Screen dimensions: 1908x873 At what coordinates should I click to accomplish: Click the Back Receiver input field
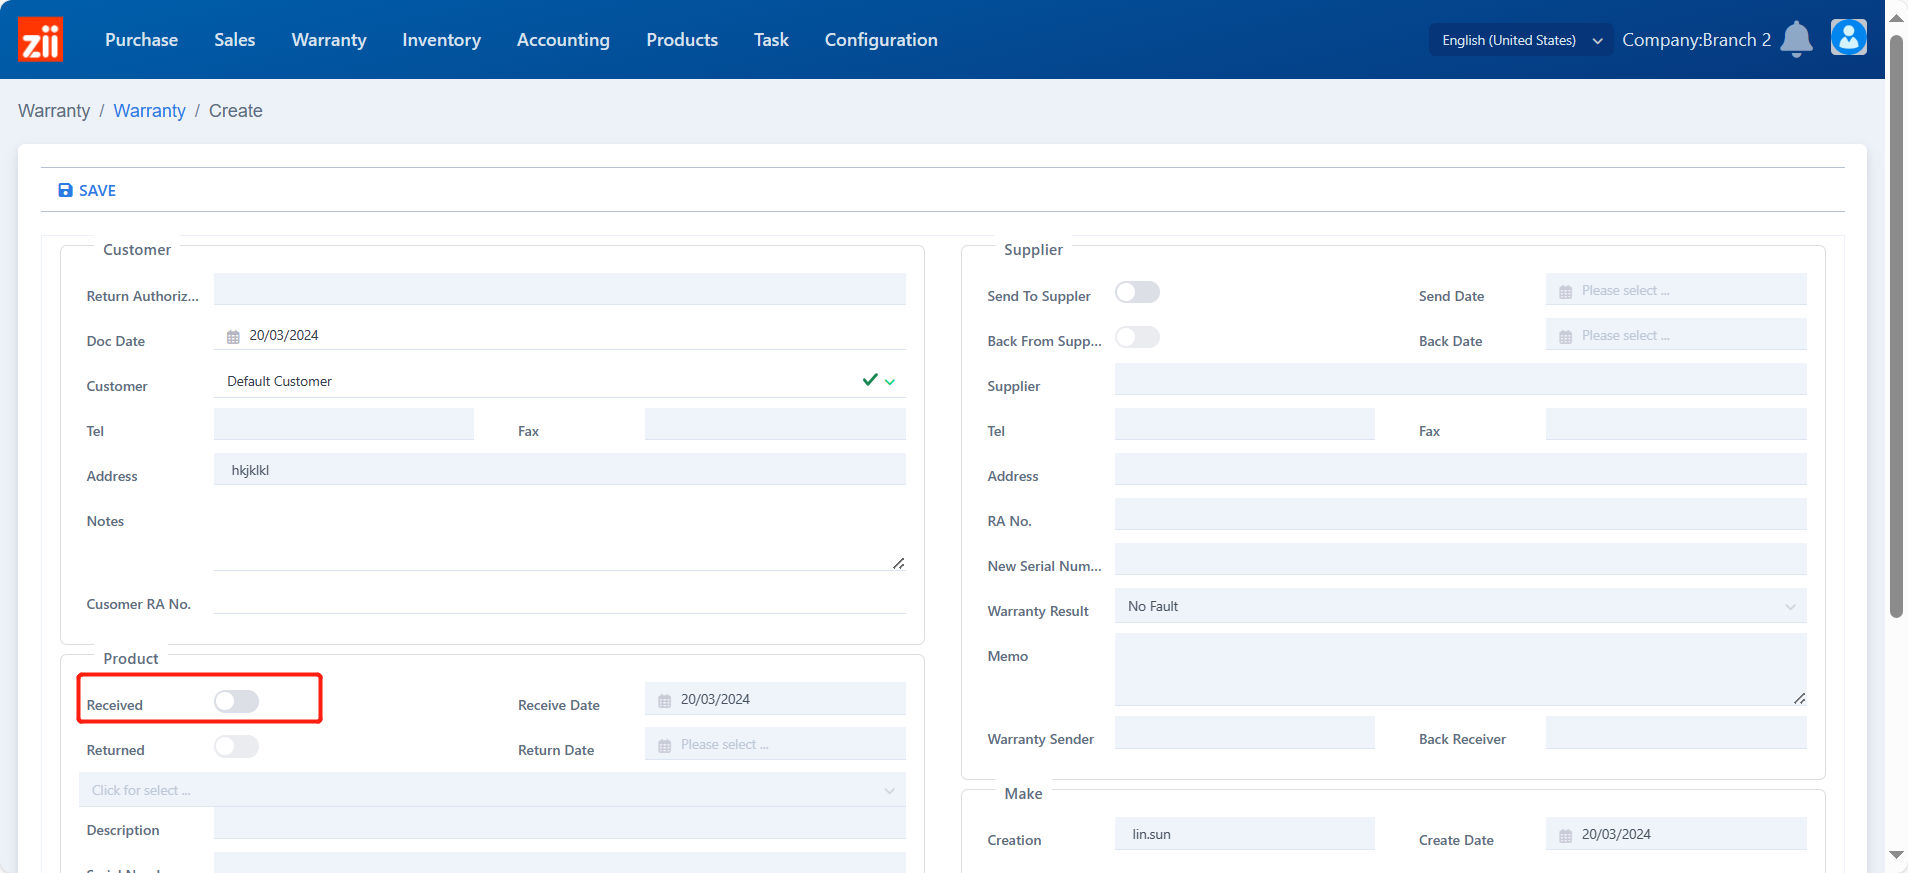pyautogui.click(x=1676, y=732)
